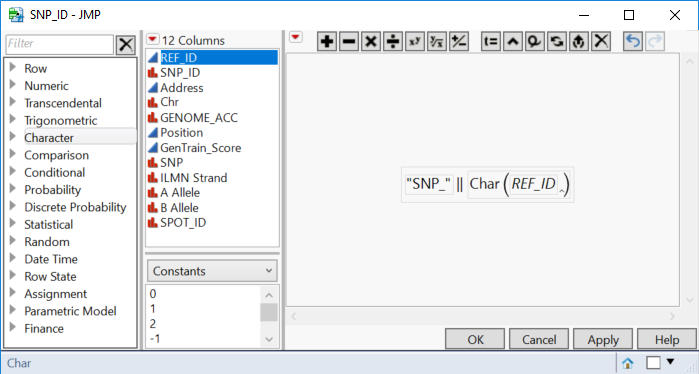Open the formula editor red triangle menu

(x=296, y=37)
